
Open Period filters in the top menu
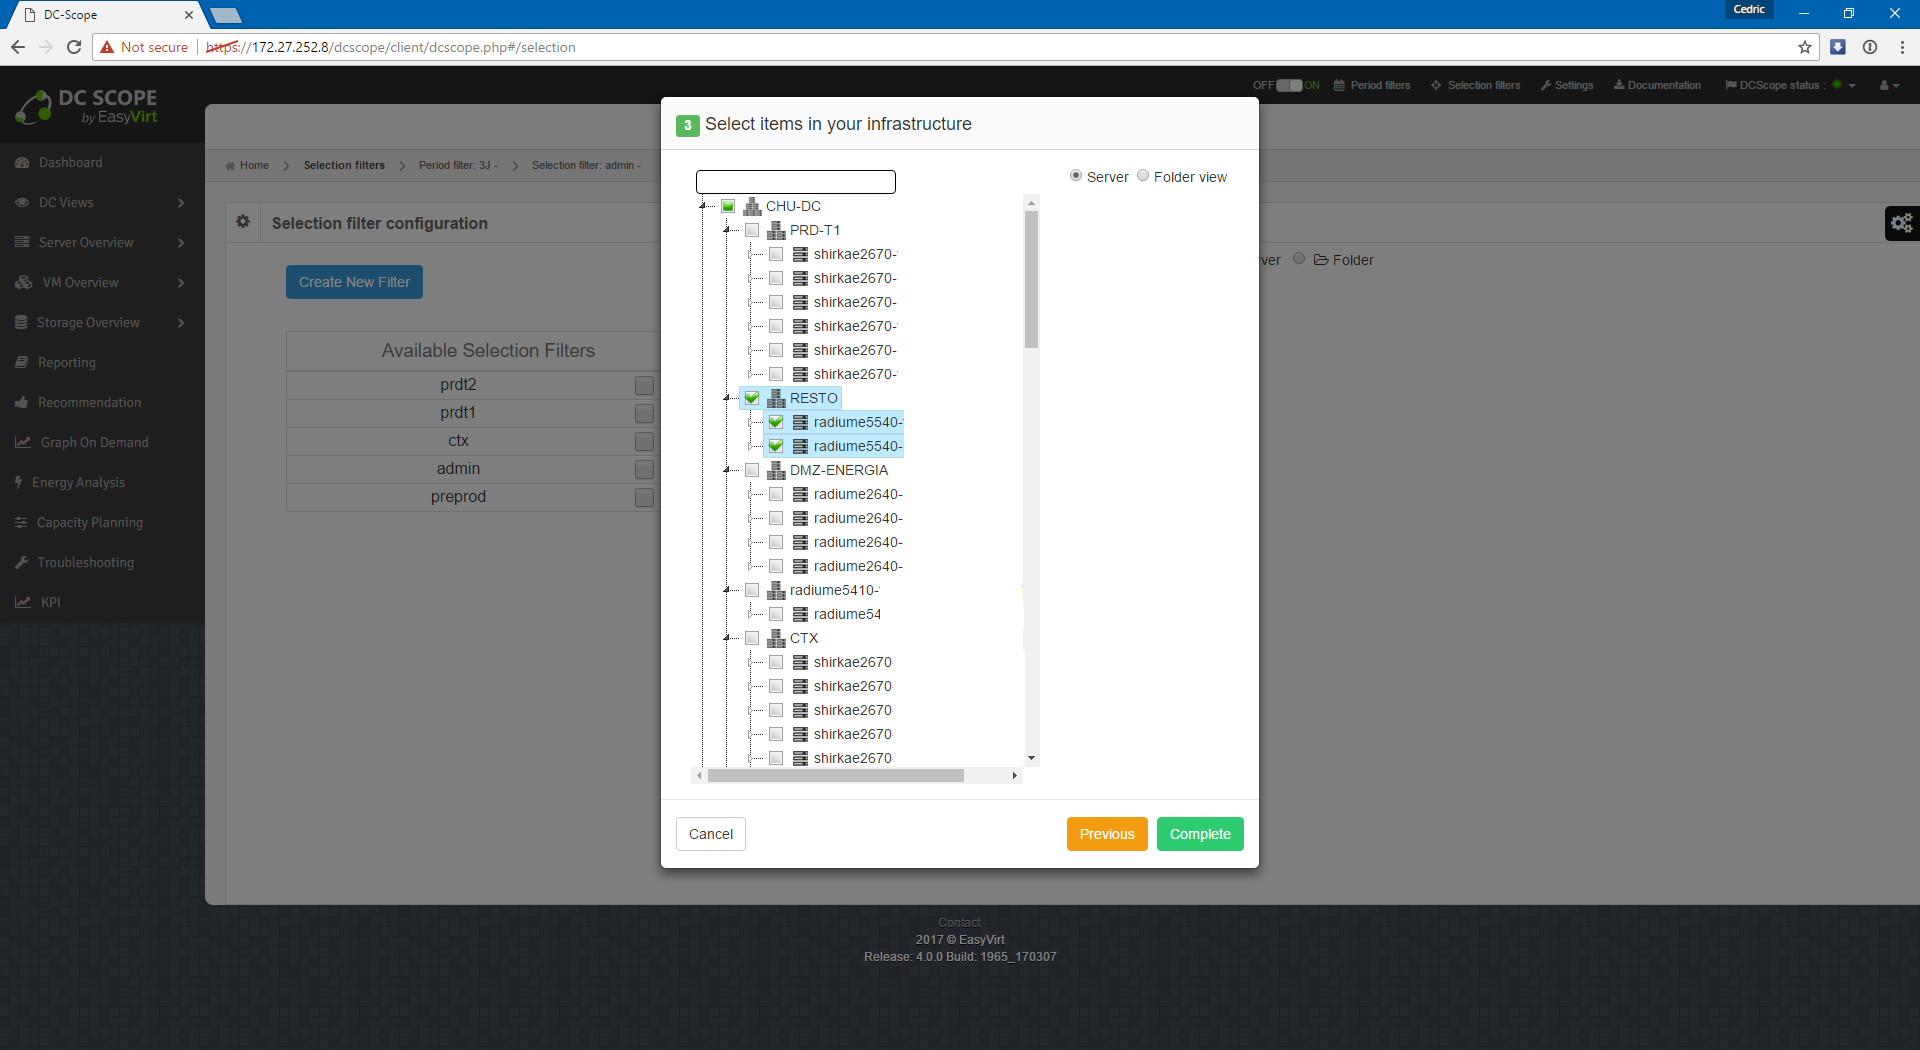[1372, 85]
